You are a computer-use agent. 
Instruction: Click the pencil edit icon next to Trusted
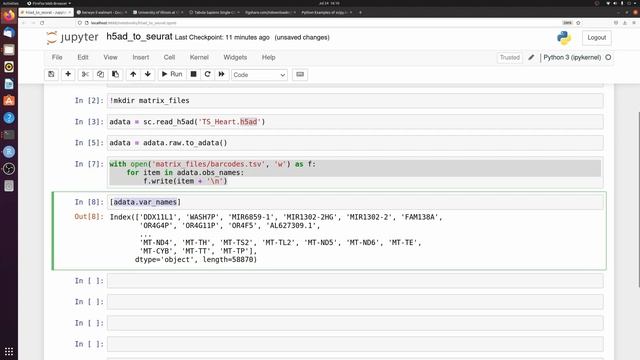click(x=531, y=58)
